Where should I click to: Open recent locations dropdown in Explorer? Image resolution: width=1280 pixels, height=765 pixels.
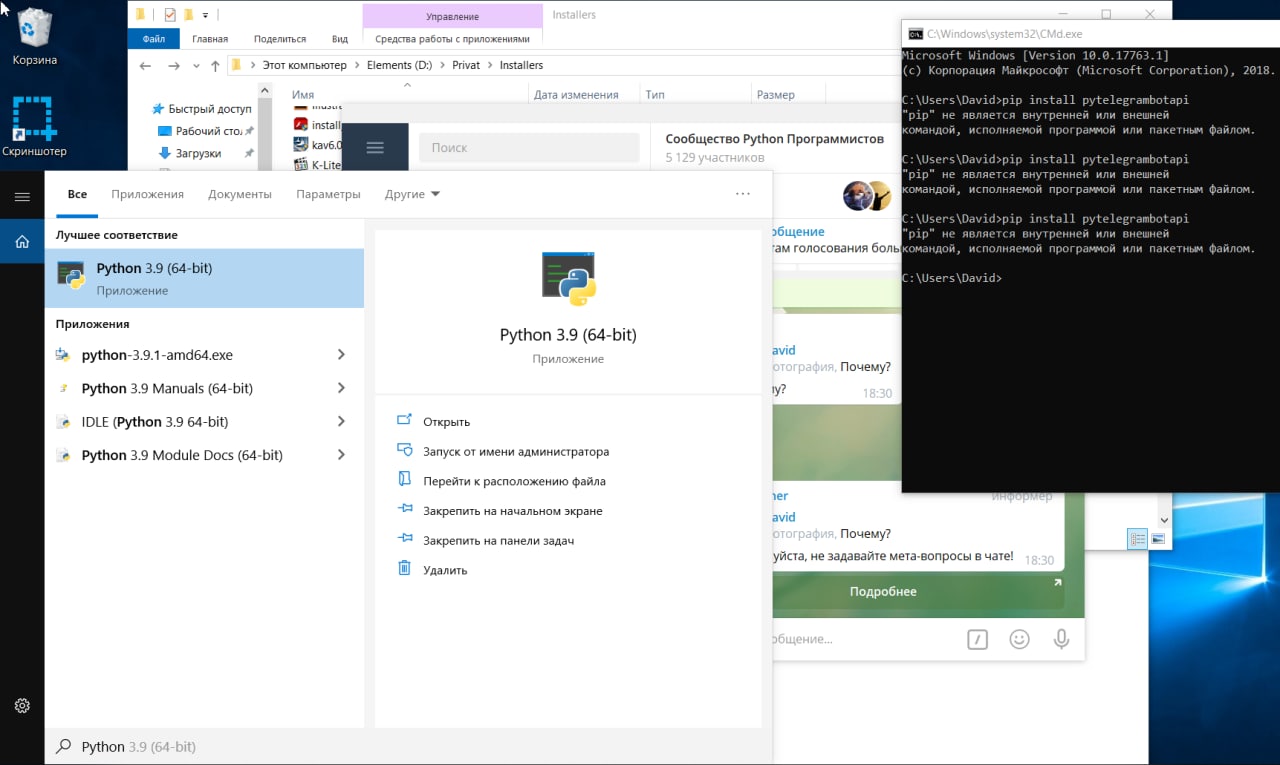coord(196,65)
